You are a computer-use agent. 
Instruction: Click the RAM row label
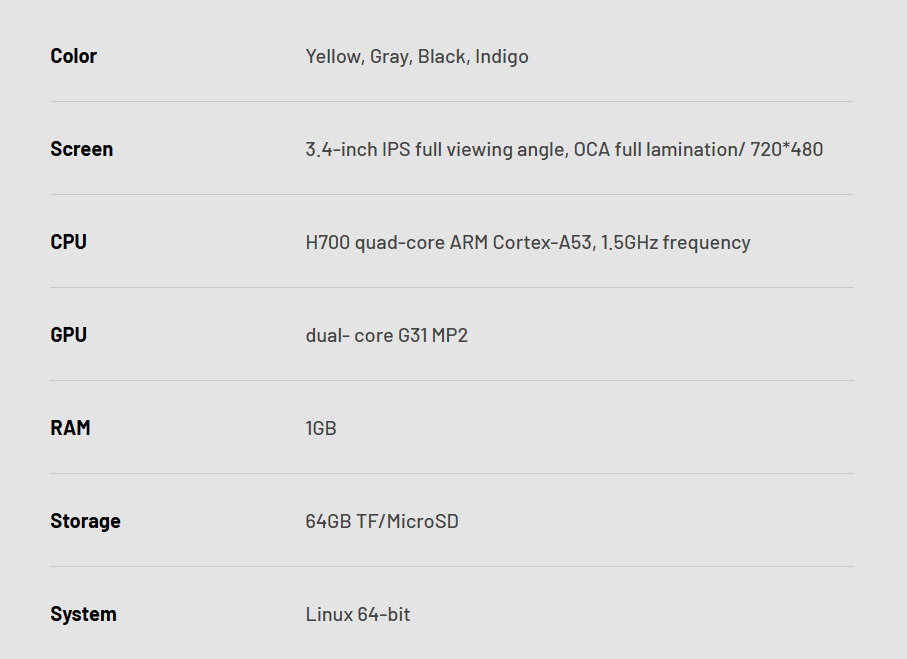pyautogui.click(x=70, y=428)
